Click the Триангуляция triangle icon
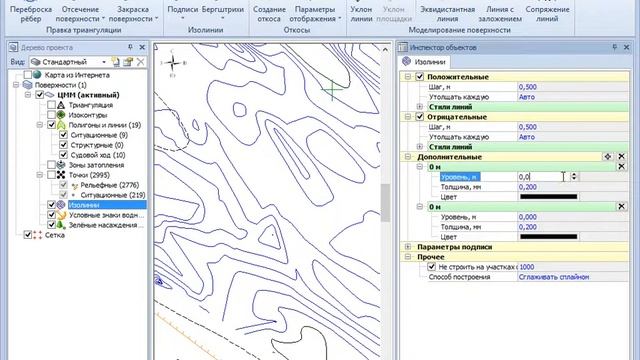 click(x=61, y=105)
